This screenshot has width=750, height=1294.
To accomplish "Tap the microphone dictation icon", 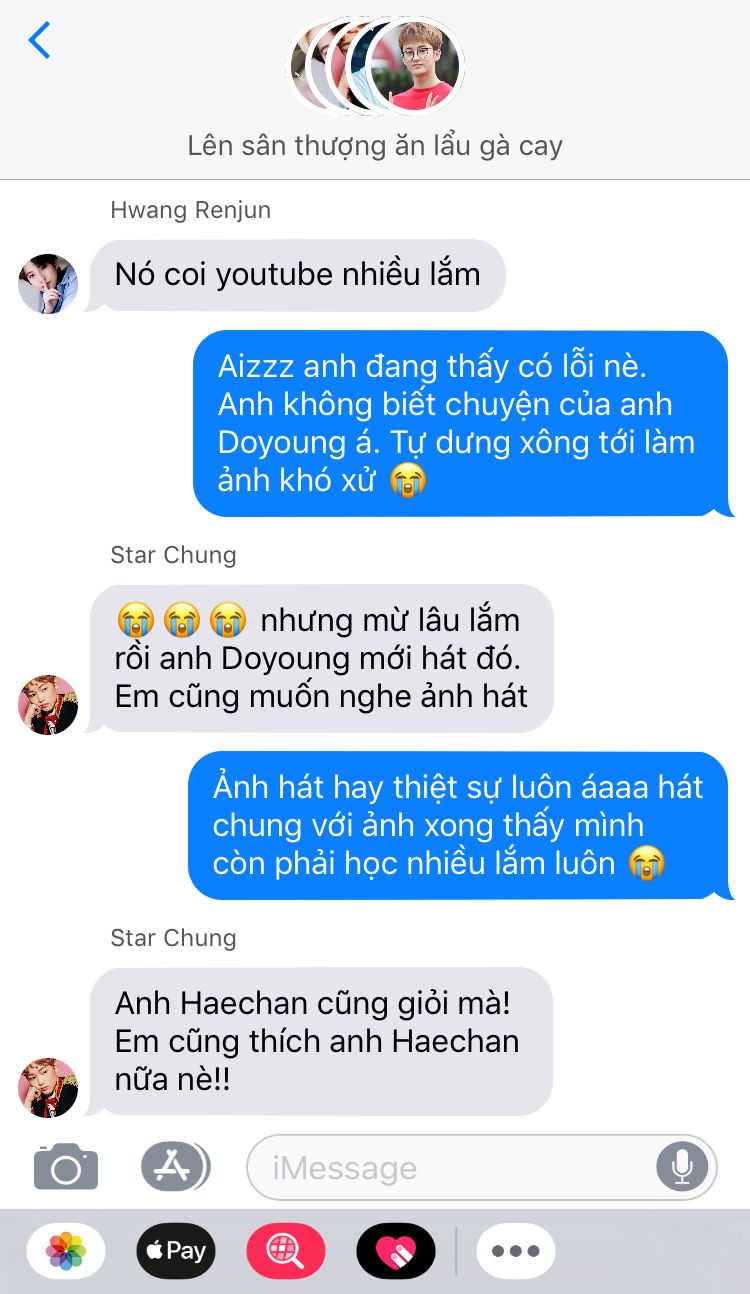I will pos(682,1166).
